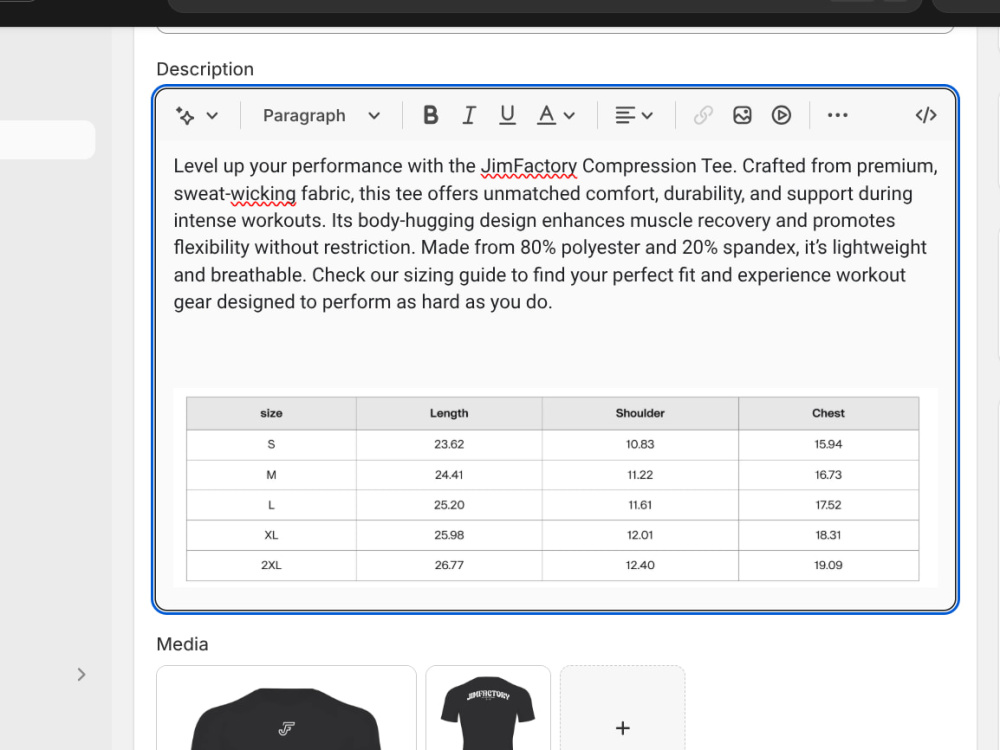Select the JimFactory back print tee thumbnail
The image size is (1000, 750).
488,708
